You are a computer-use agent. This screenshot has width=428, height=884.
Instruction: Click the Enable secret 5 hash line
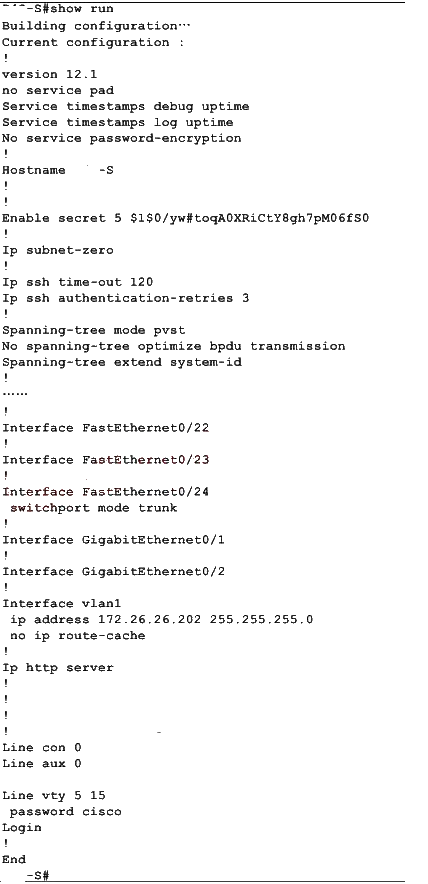tap(186, 218)
